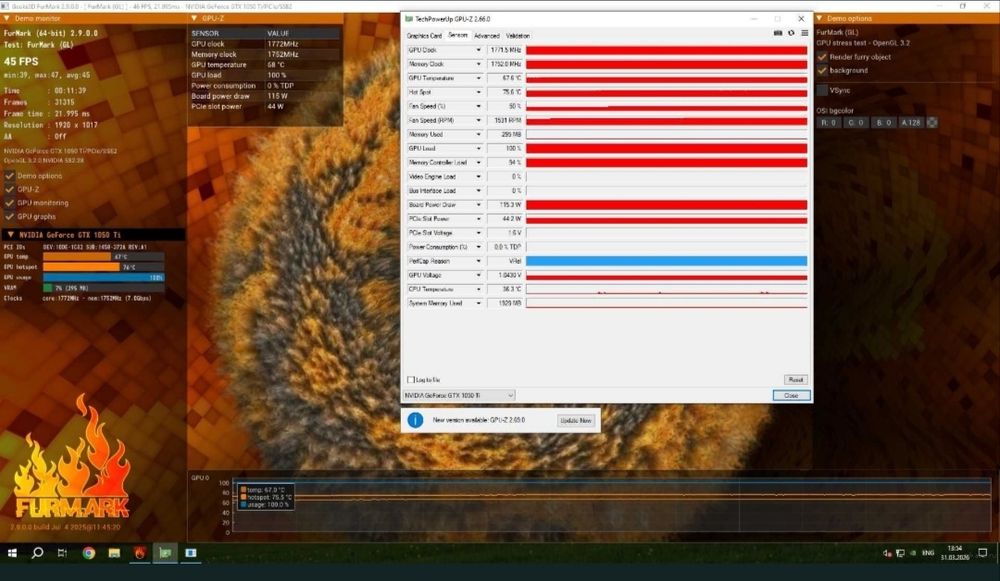Open File Explorer from the taskbar
This screenshot has width=1000, height=581.
coord(114,553)
